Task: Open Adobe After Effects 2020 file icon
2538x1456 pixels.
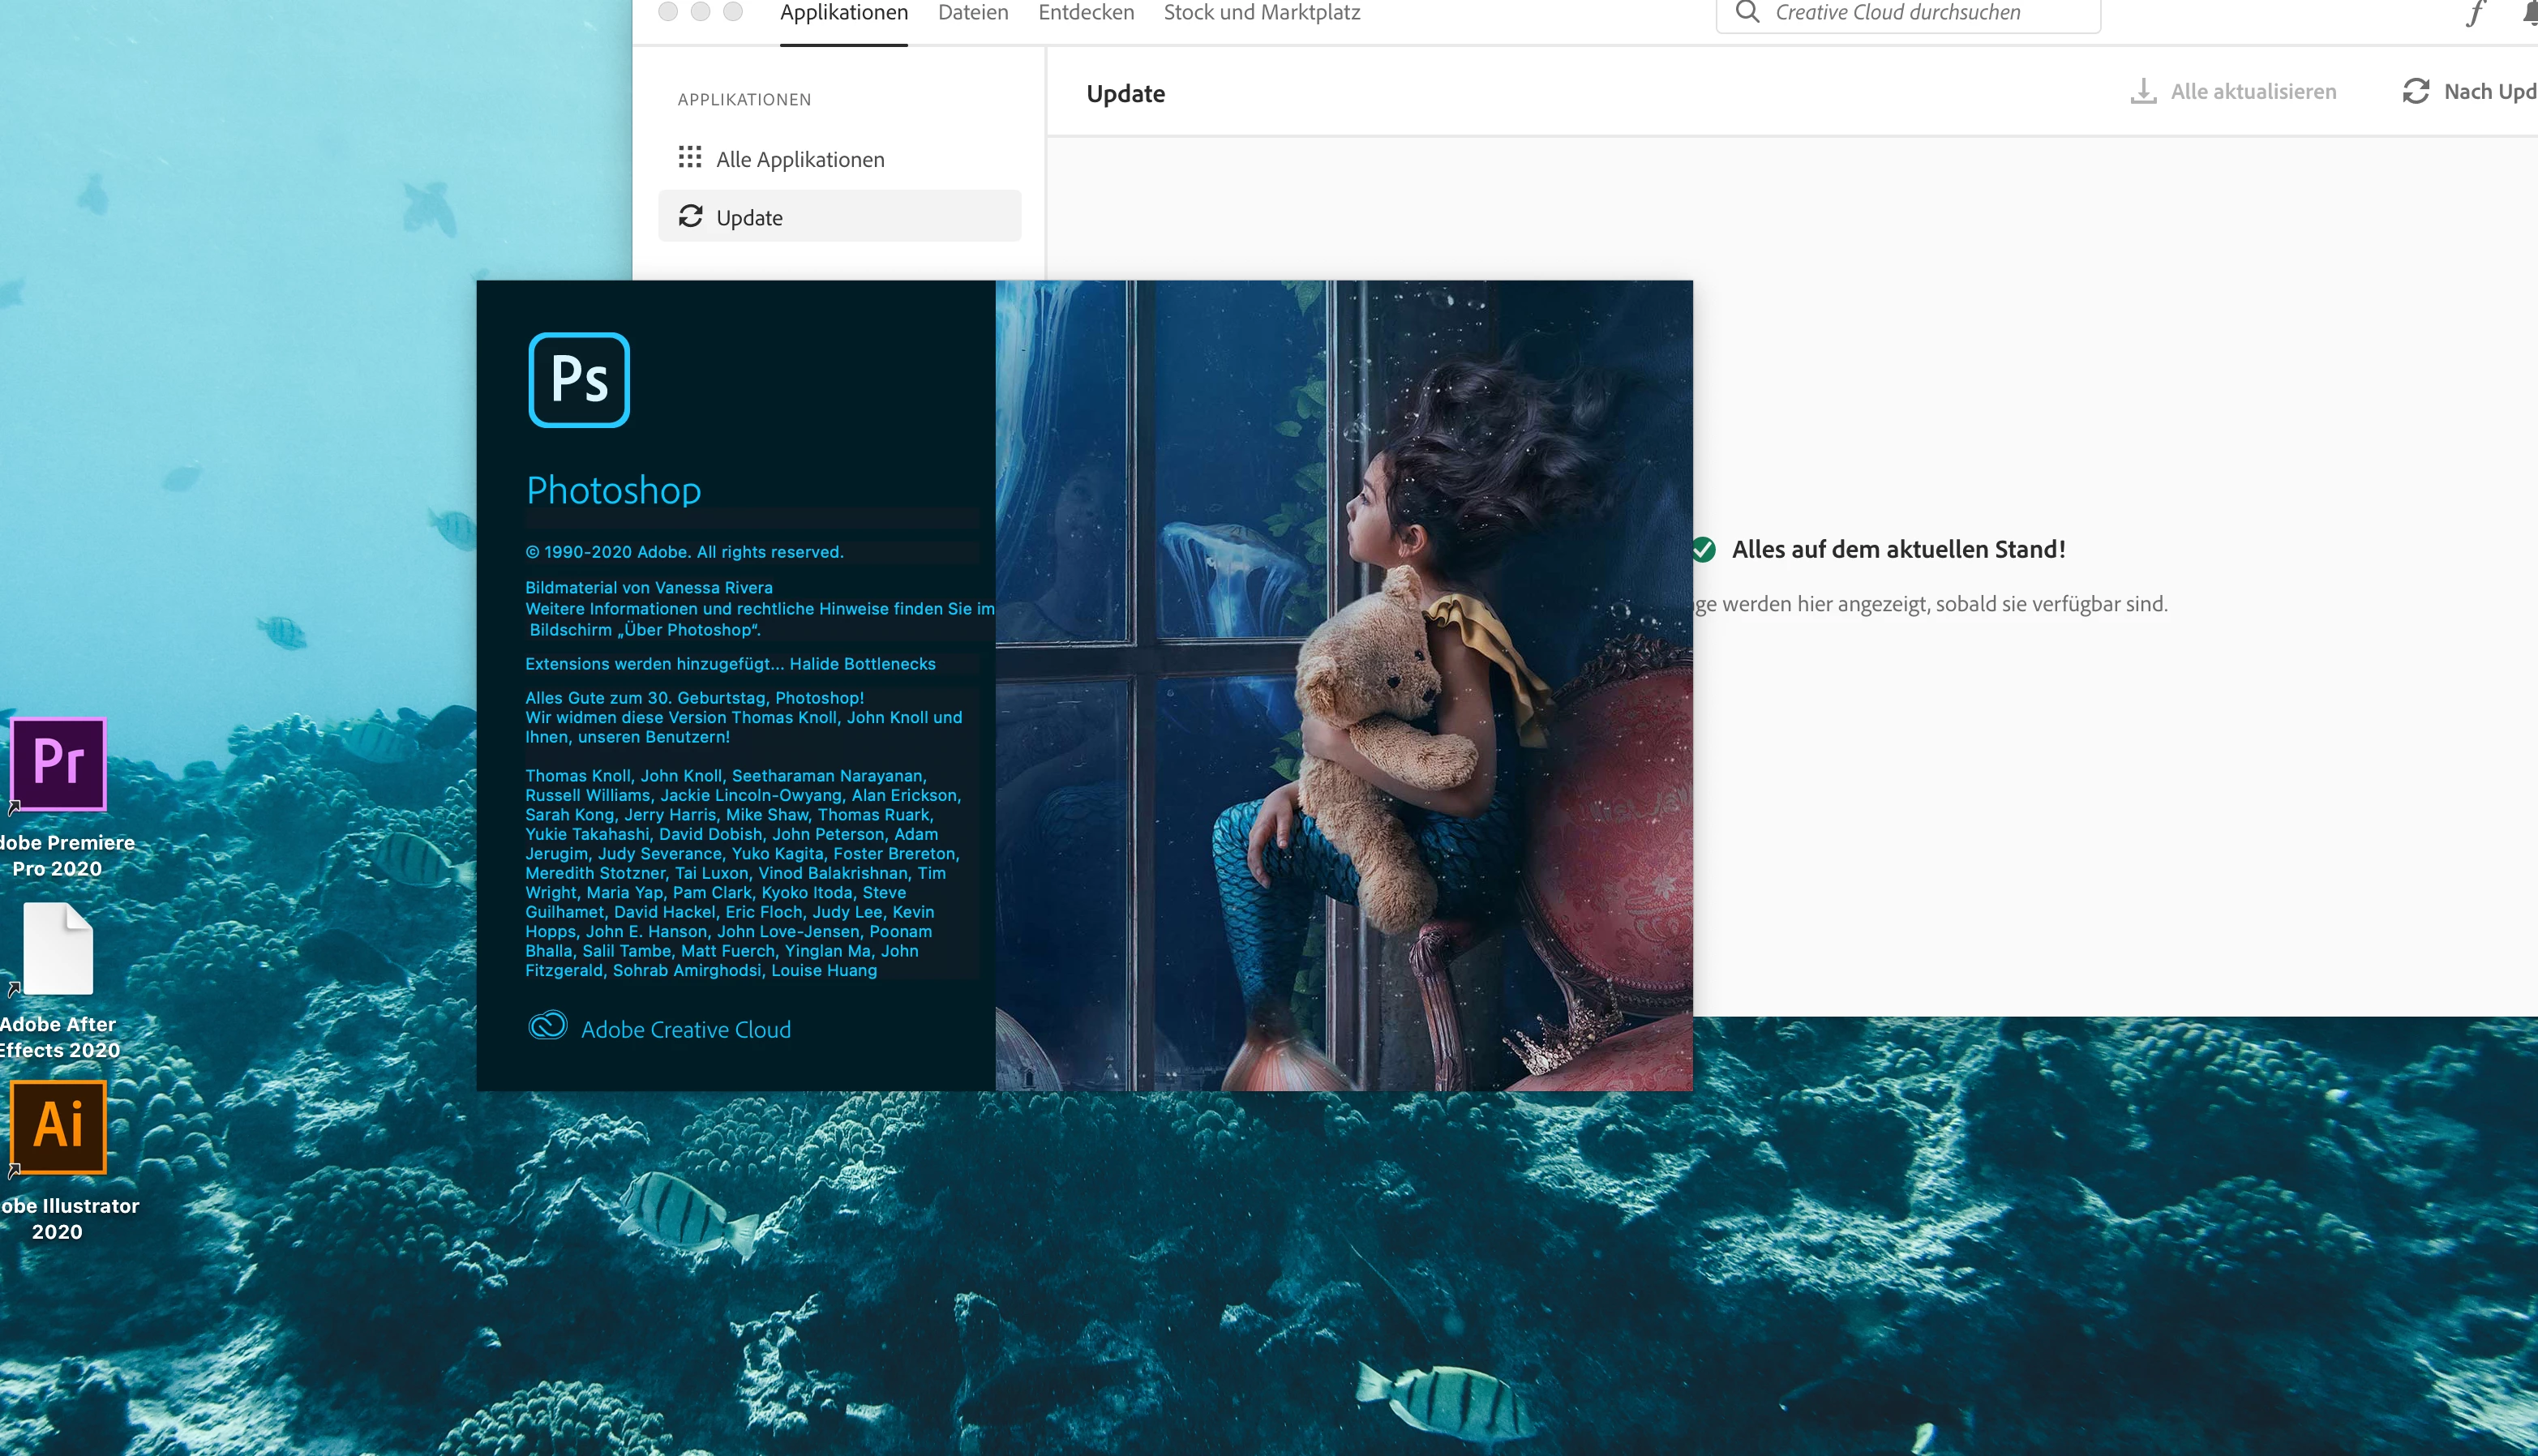Action: [x=58, y=948]
